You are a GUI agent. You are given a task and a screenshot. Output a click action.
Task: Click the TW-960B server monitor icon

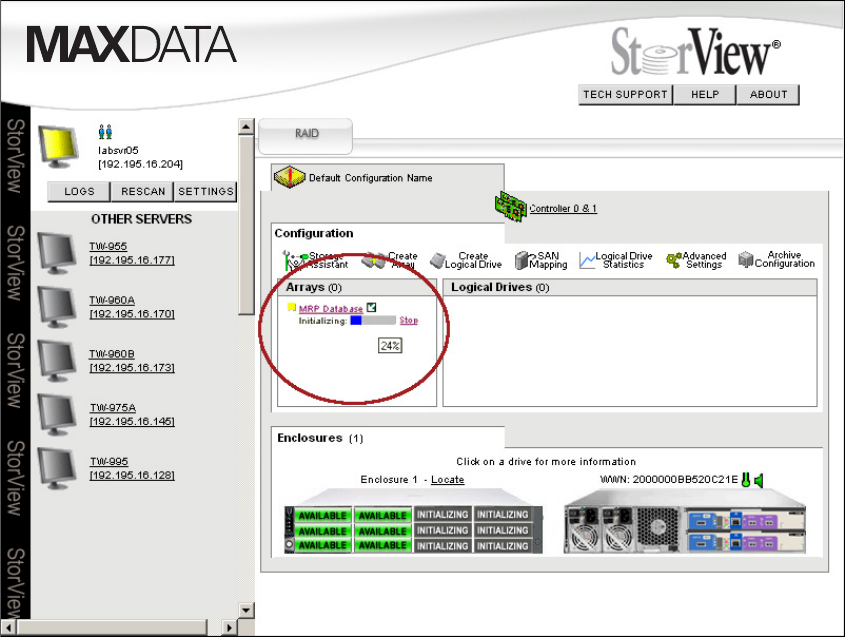coord(57,361)
